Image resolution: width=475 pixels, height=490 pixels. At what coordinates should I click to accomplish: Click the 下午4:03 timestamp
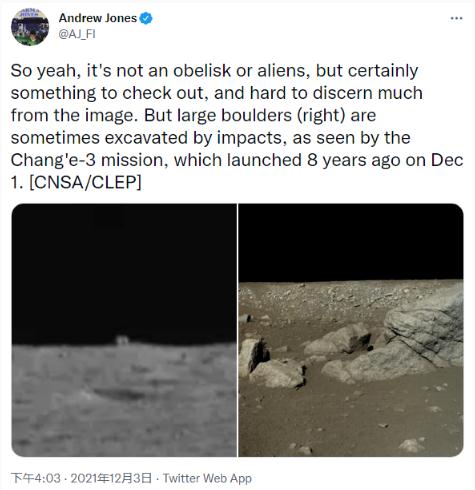click(x=36, y=478)
